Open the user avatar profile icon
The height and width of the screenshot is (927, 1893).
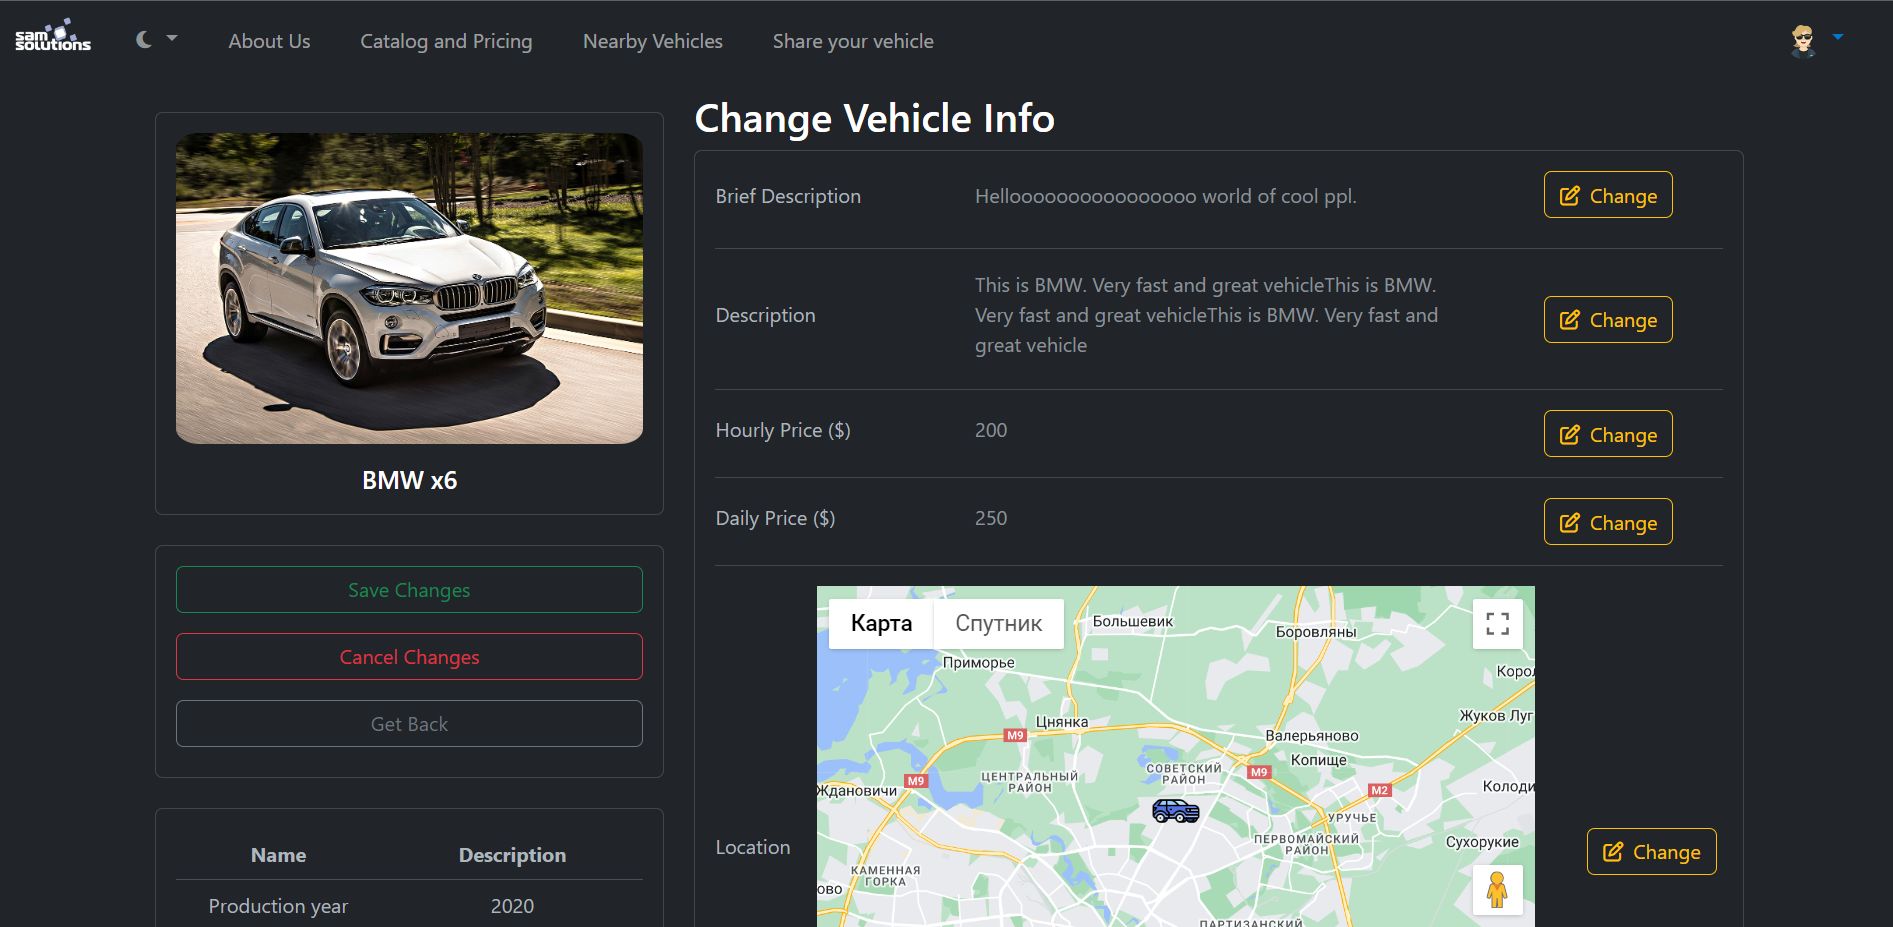pos(1803,41)
